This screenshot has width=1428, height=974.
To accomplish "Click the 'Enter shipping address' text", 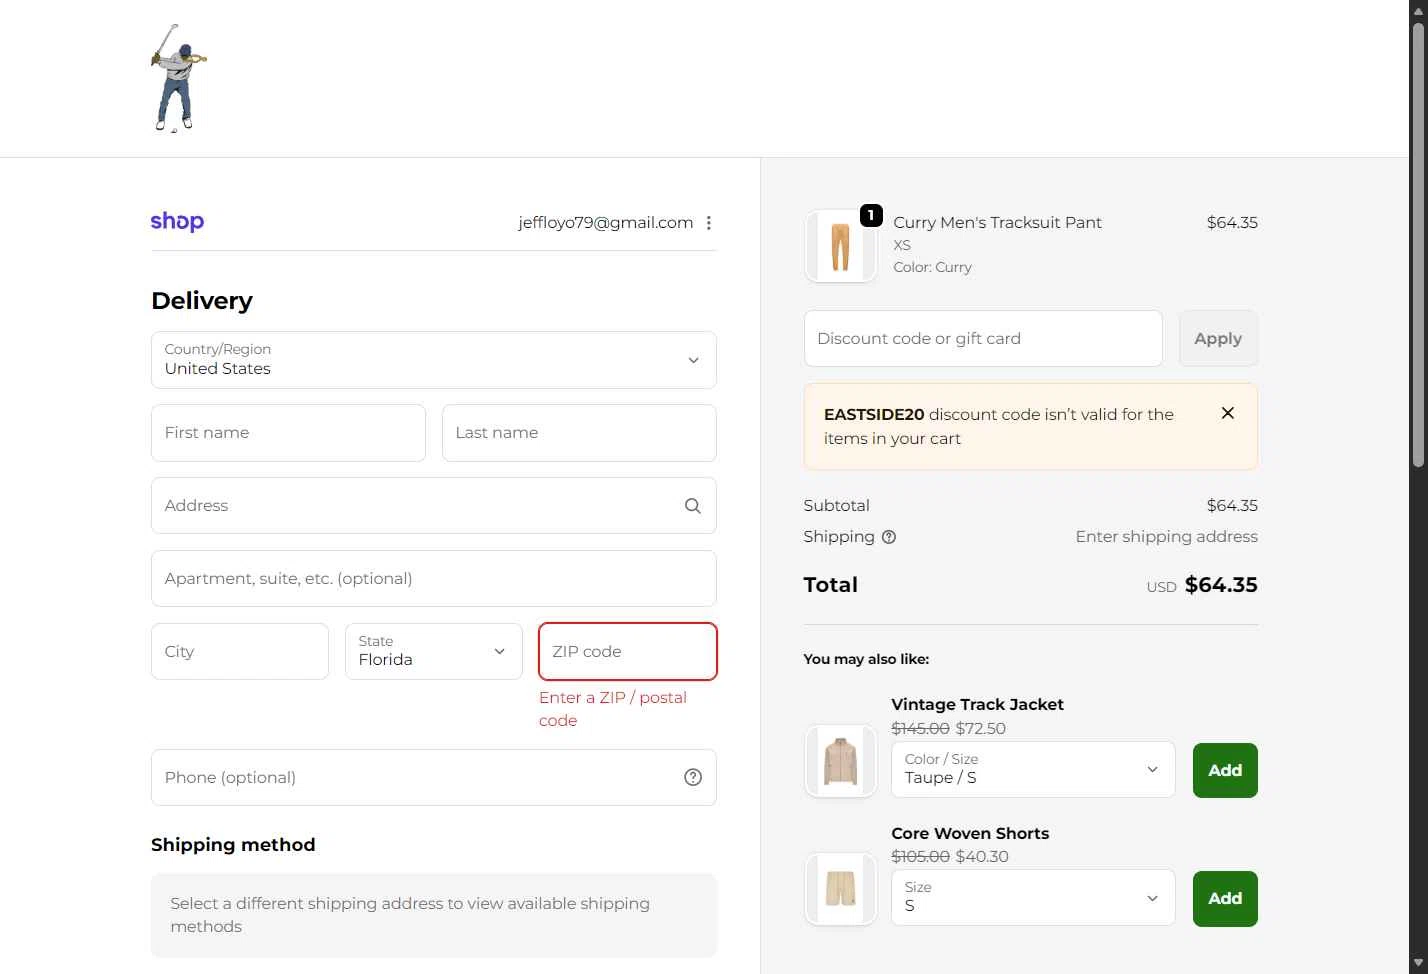I will tap(1166, 537).
